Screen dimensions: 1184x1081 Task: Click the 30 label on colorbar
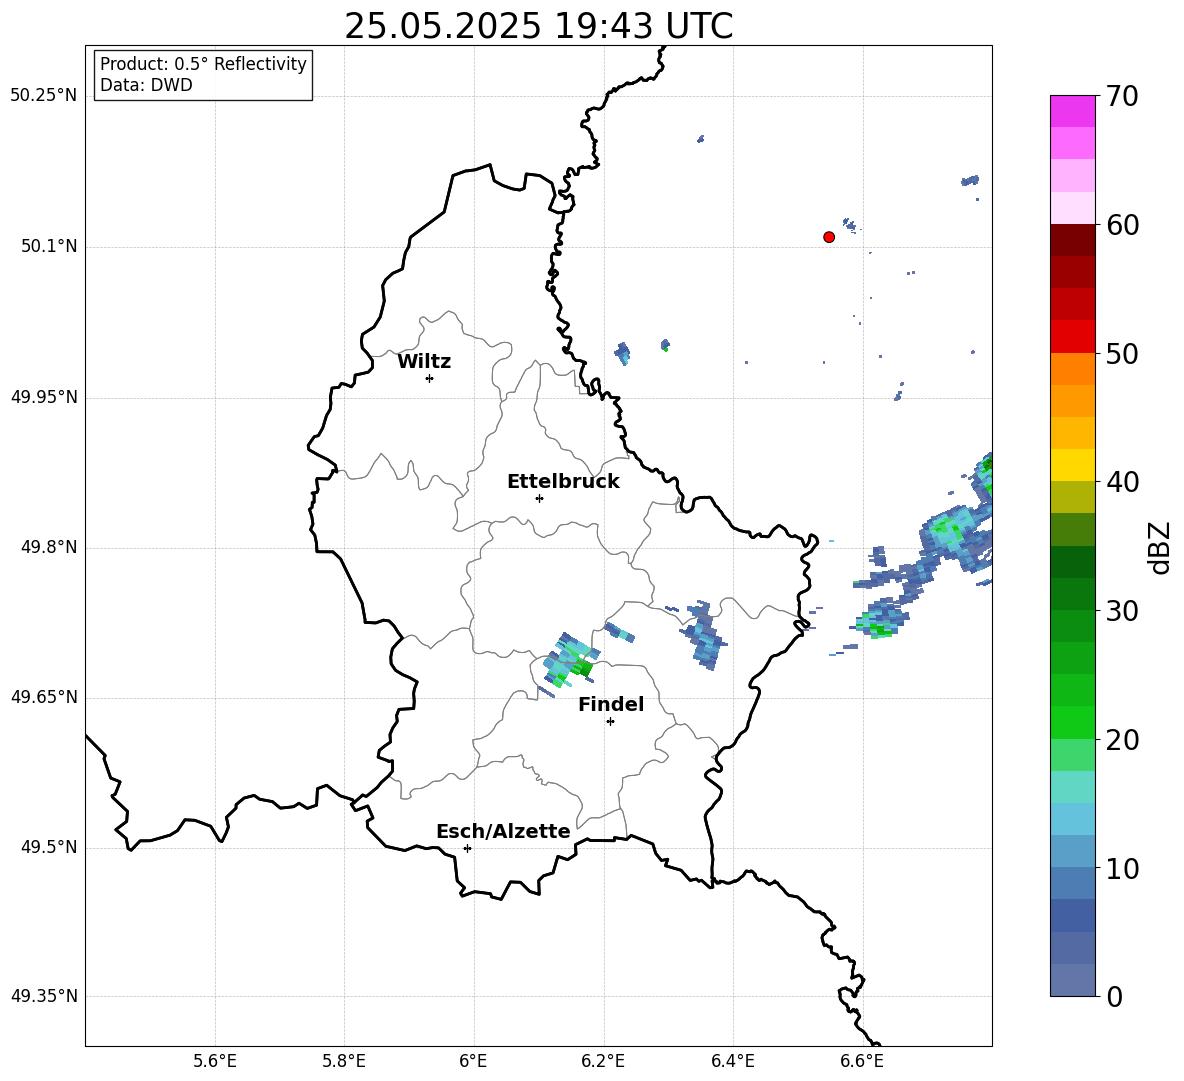(1122, 611)
